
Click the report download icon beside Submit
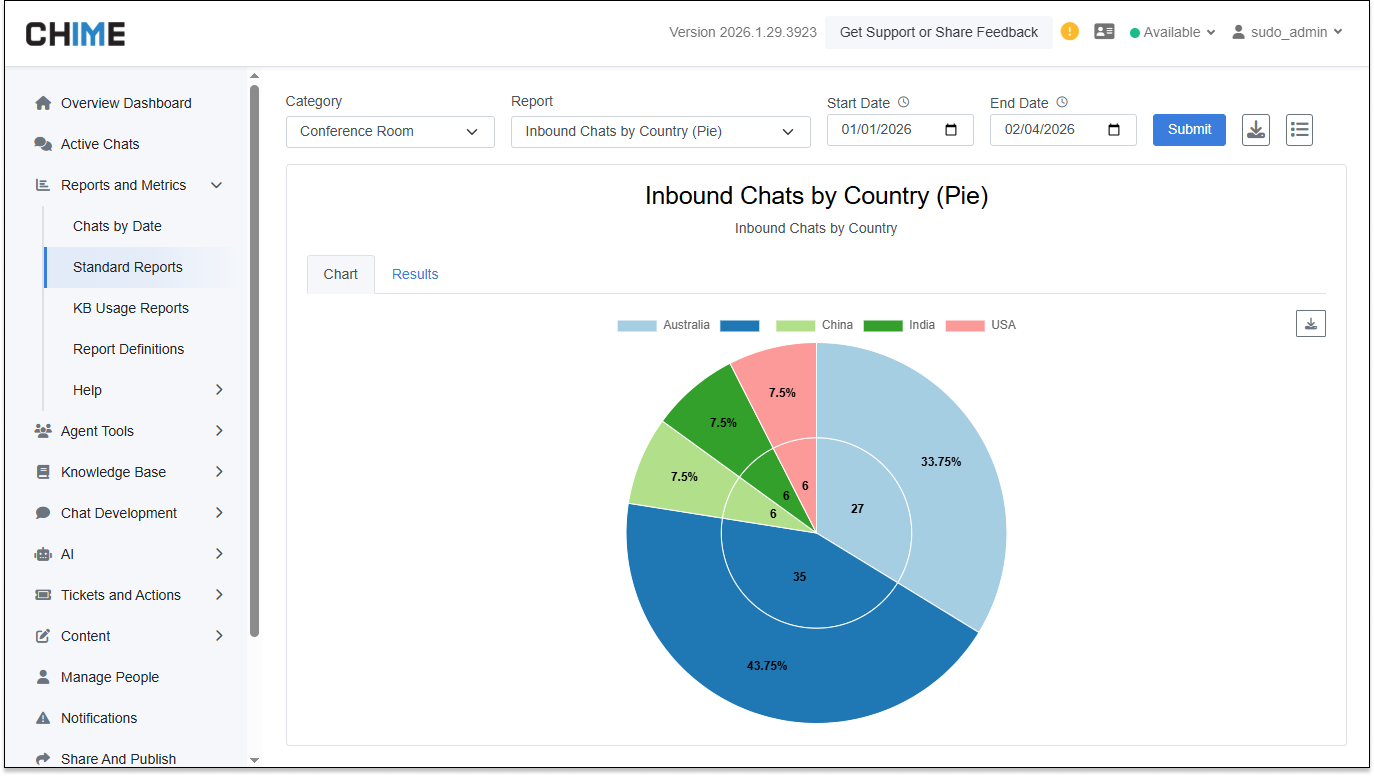(1256, 130)
